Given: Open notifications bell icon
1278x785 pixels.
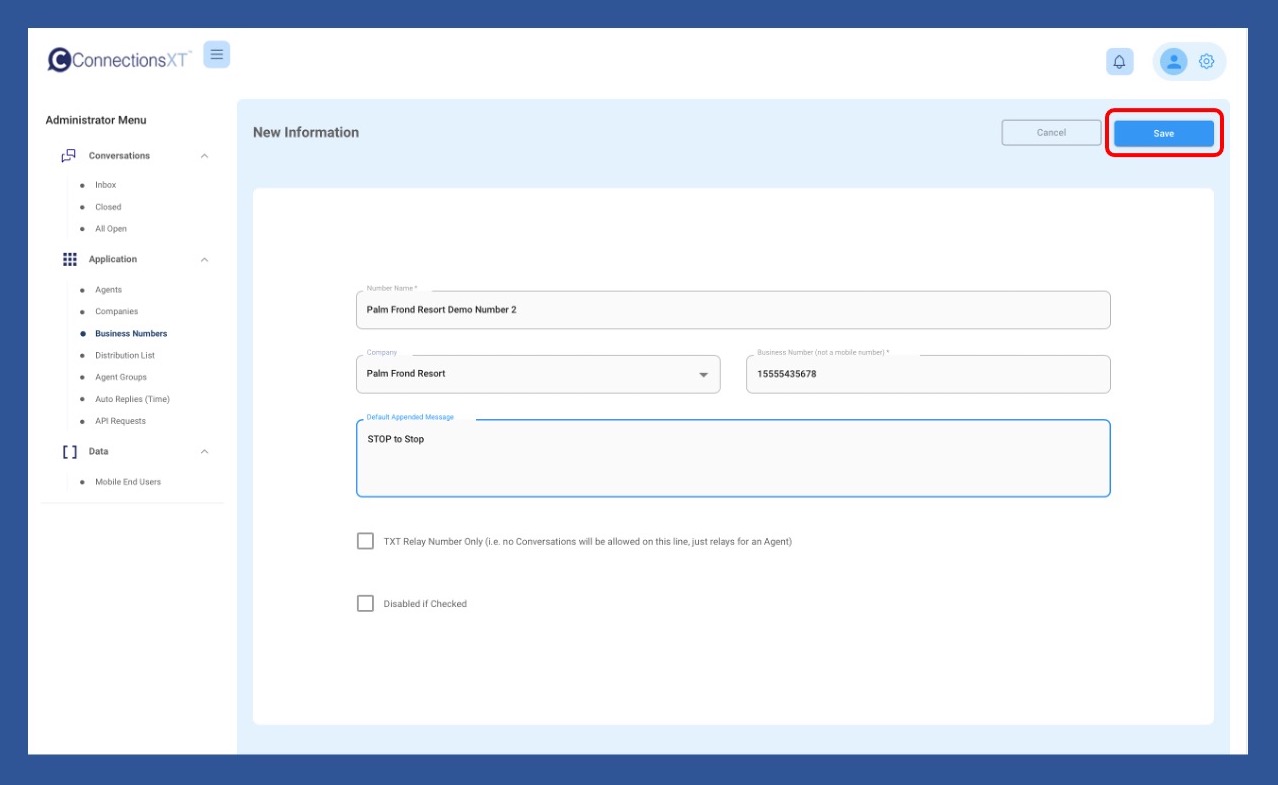Looking at the screenshot, I should (x=1119, y=62).
